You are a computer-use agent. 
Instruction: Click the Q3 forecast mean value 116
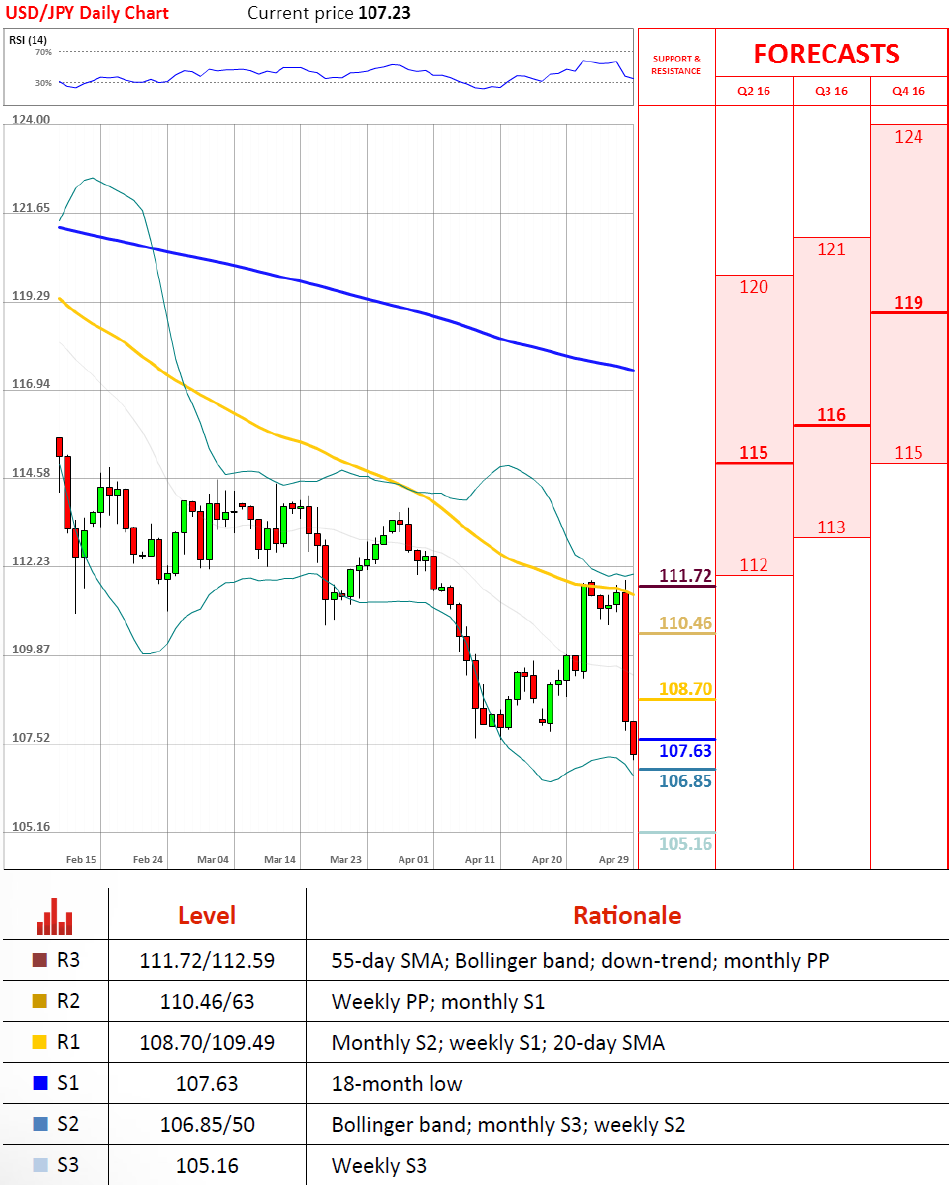[831, 415]
